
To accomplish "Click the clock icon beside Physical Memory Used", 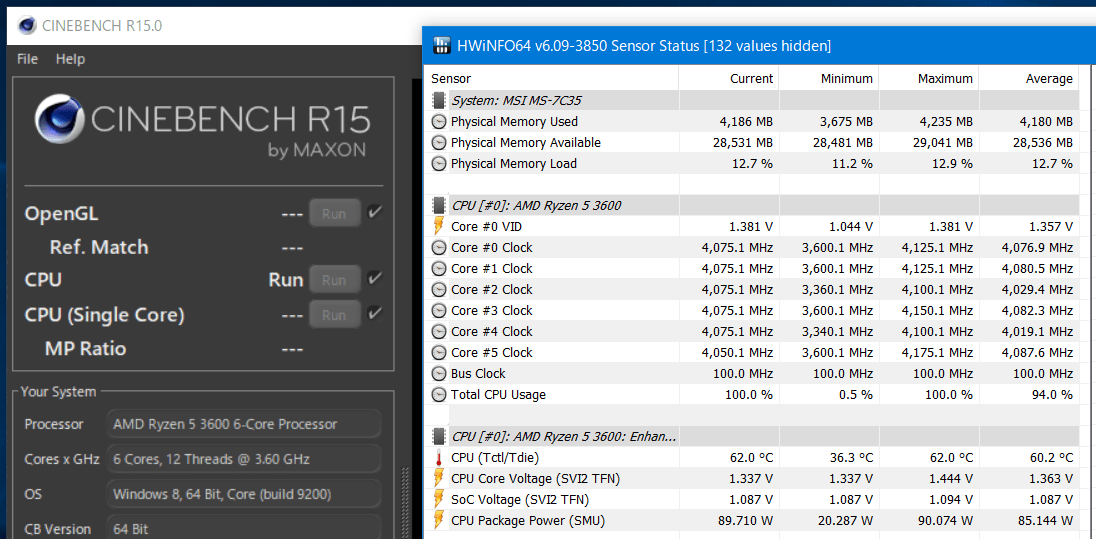I will coord(439,122).
